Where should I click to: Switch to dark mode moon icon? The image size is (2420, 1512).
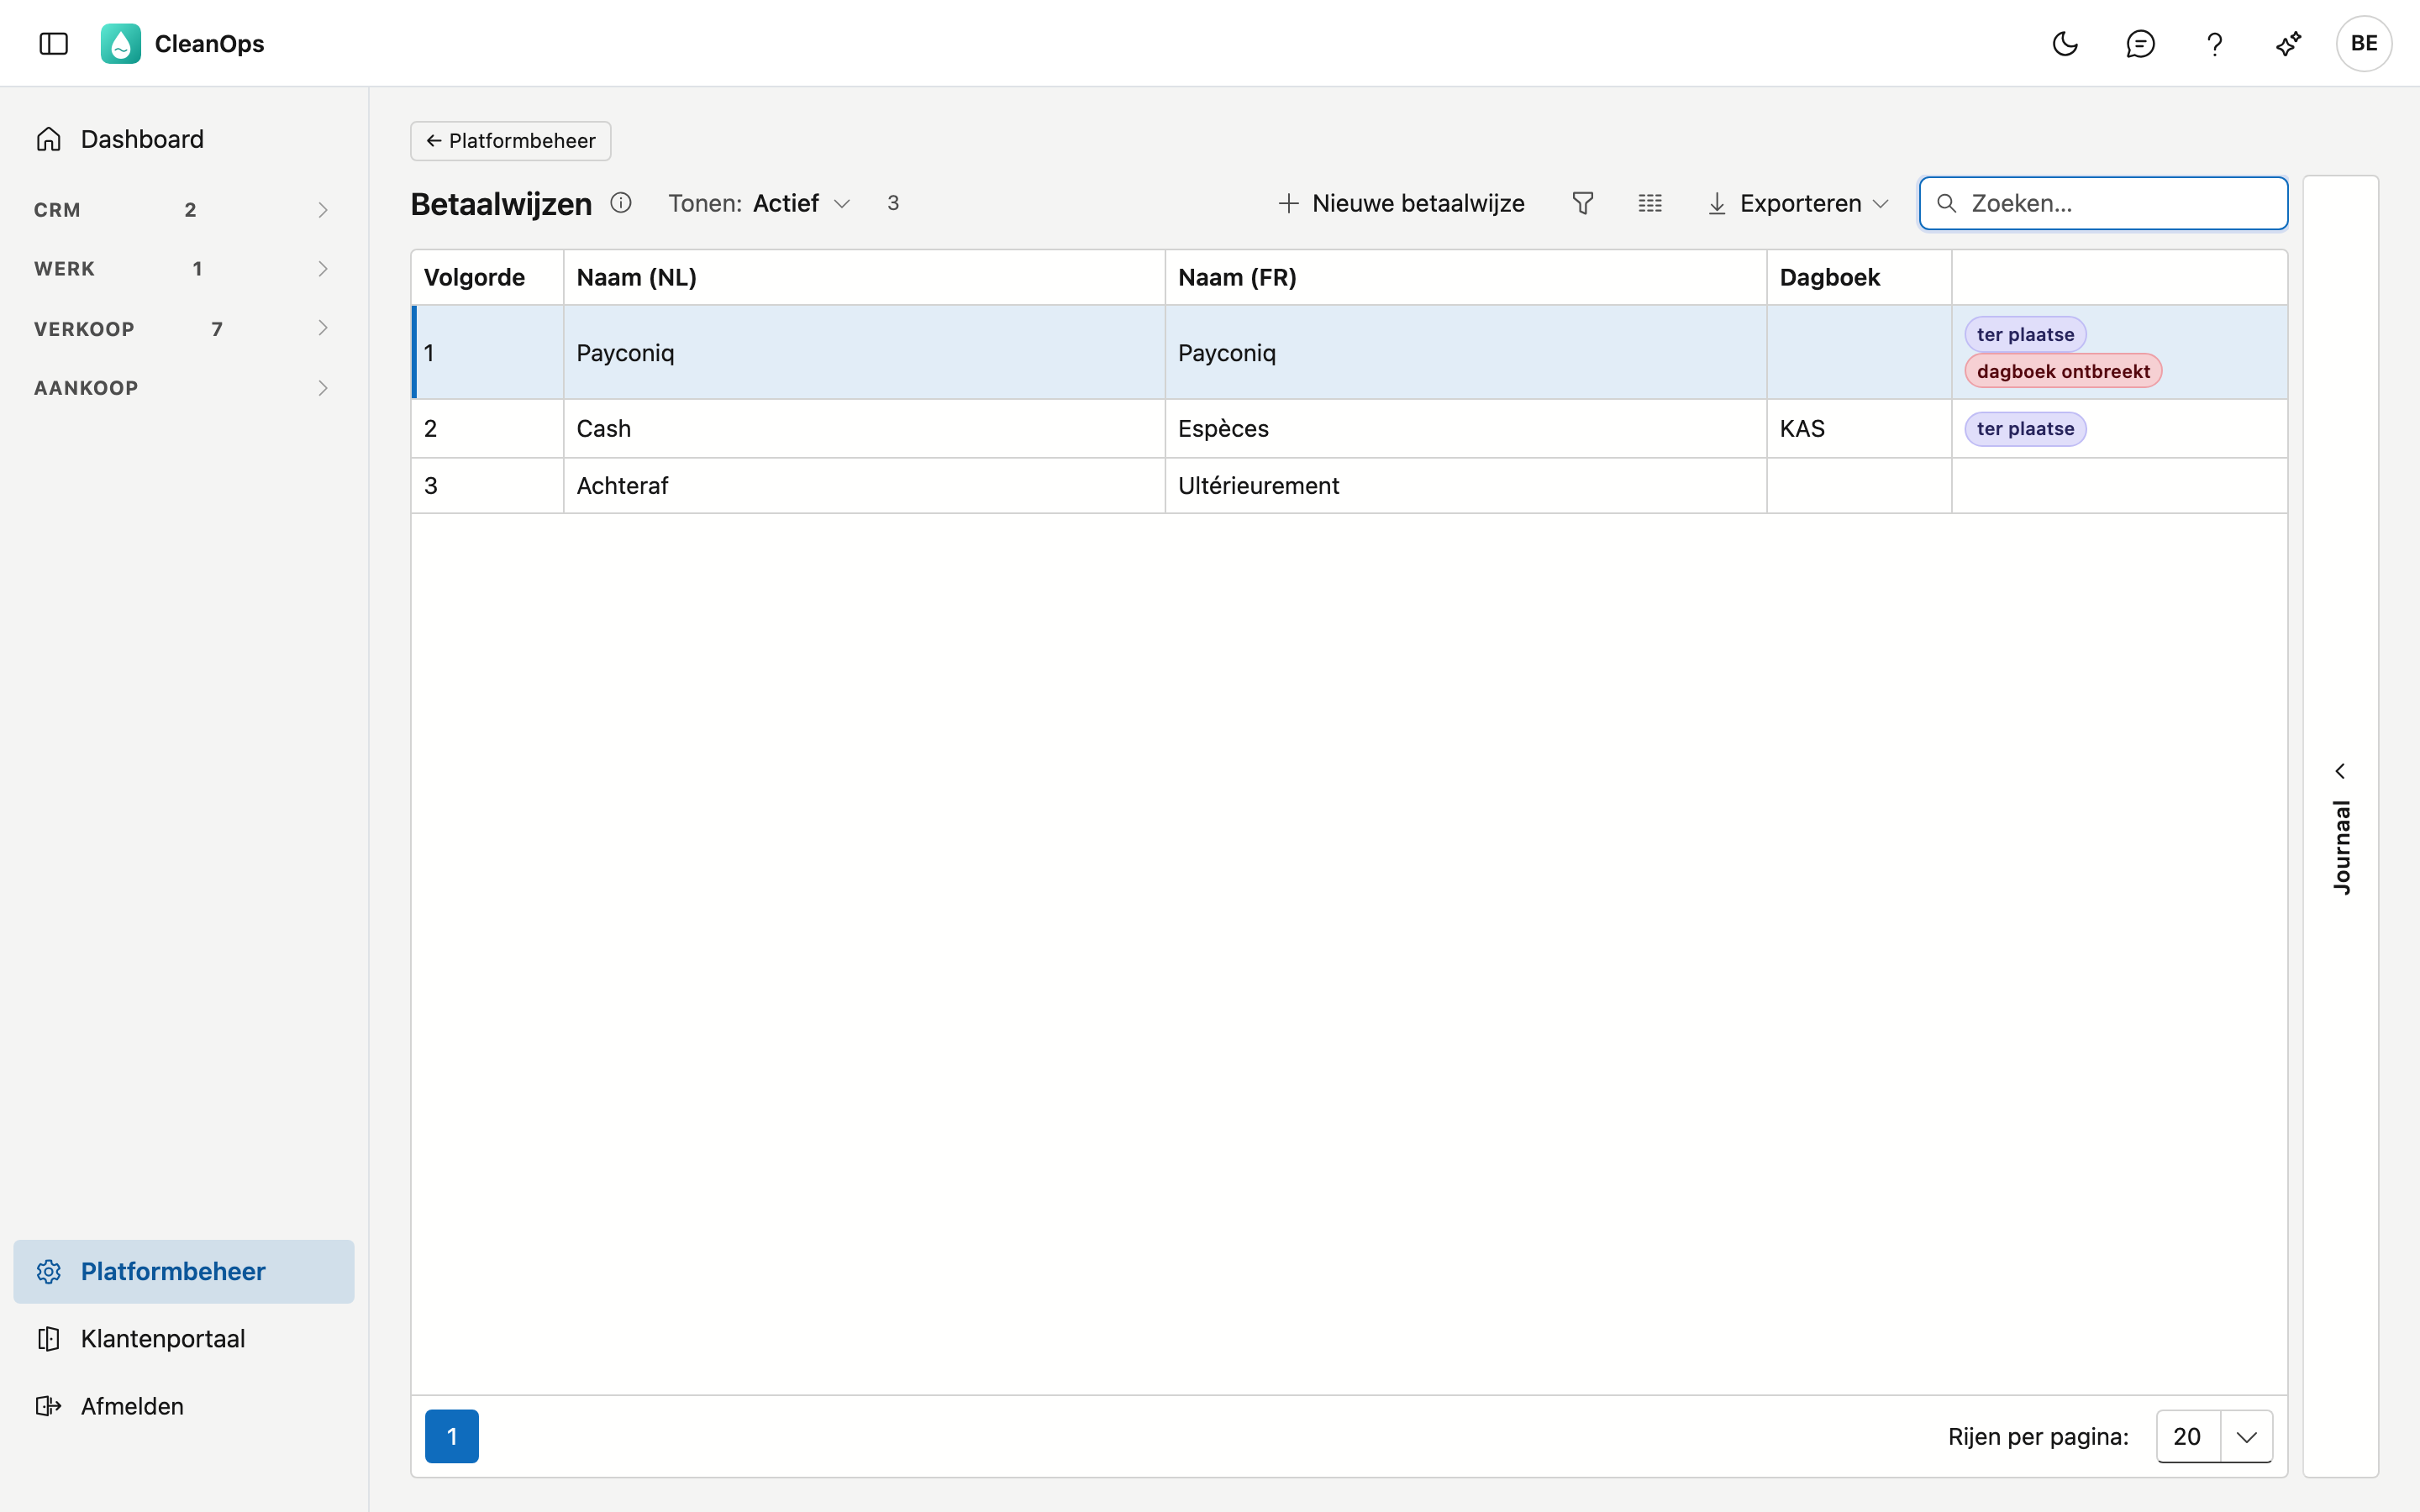tap(2065, 43)
